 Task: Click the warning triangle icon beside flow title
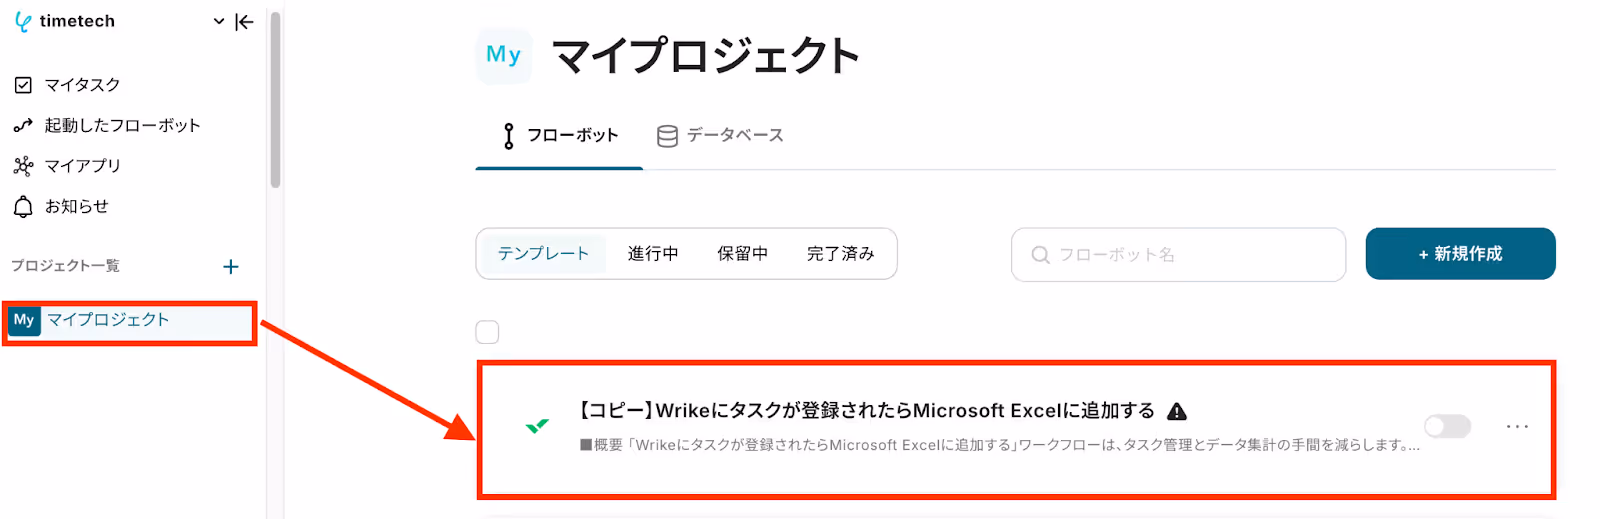coord(1177,411)
